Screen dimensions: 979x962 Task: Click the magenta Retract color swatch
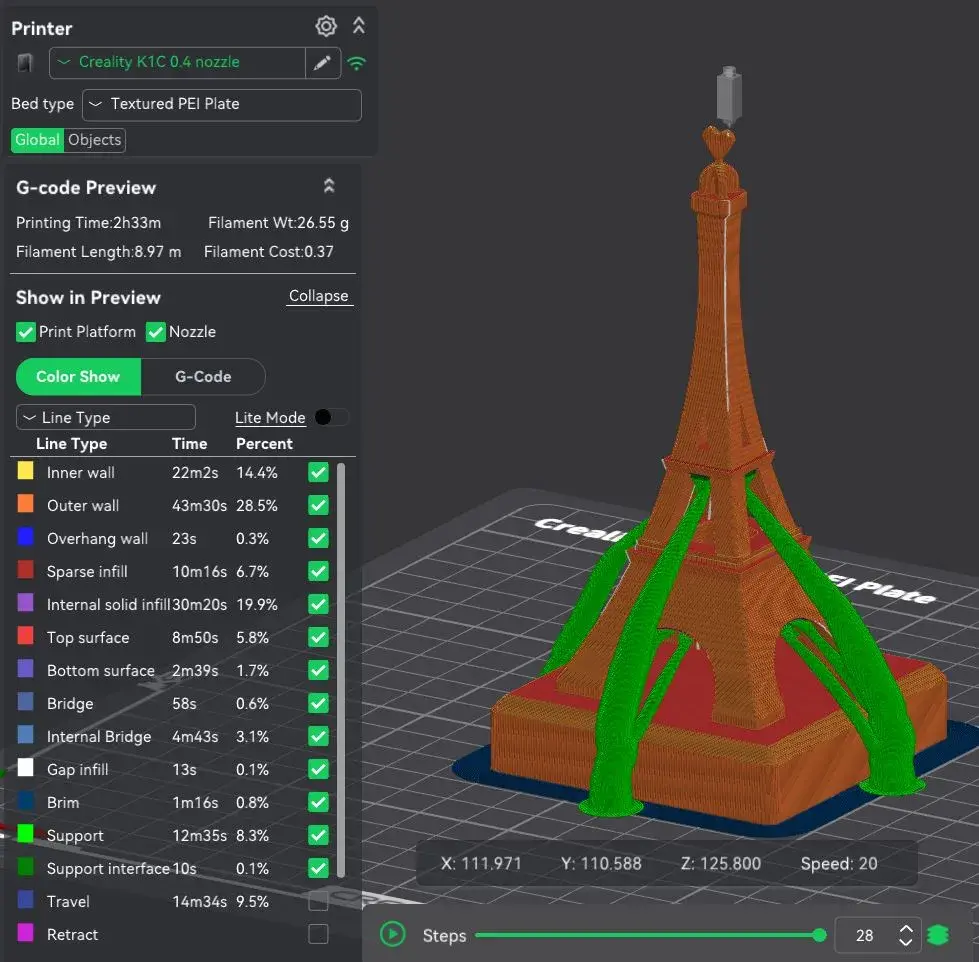pyautogui.click(x=26, y=933)
